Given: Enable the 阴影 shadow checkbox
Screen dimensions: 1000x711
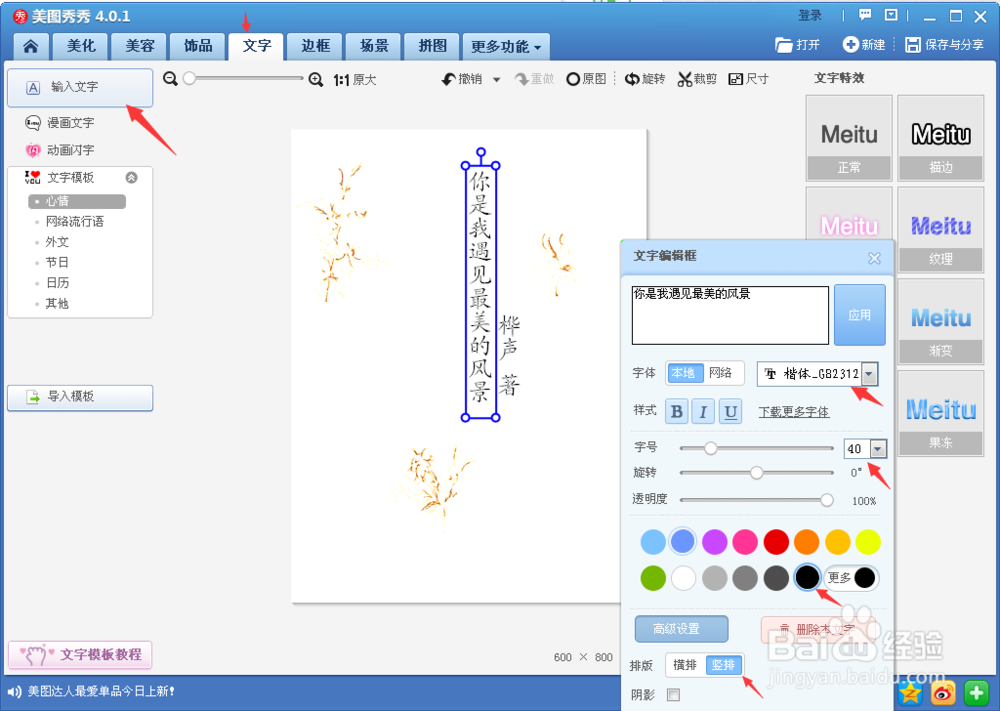Looking at the screenshot, I should click(673, 694).
